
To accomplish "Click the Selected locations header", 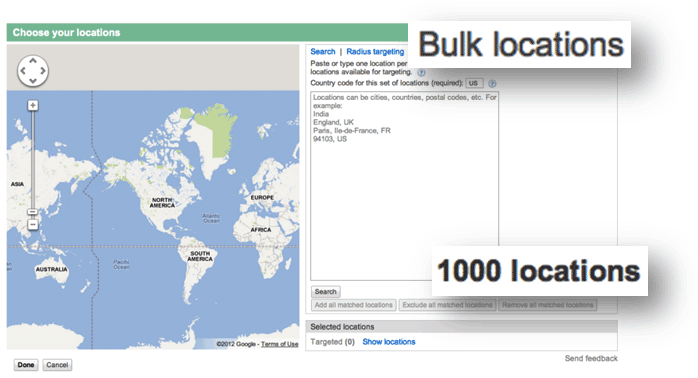I will click(461, 327).
